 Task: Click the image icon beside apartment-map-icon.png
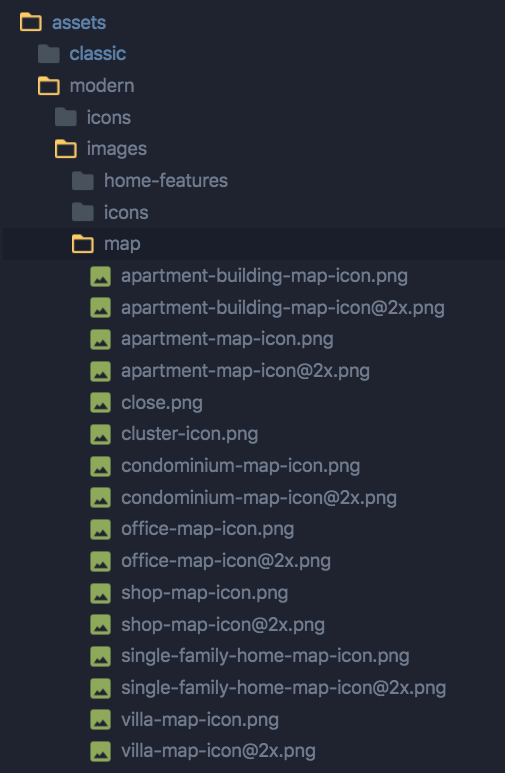(100, 340)
